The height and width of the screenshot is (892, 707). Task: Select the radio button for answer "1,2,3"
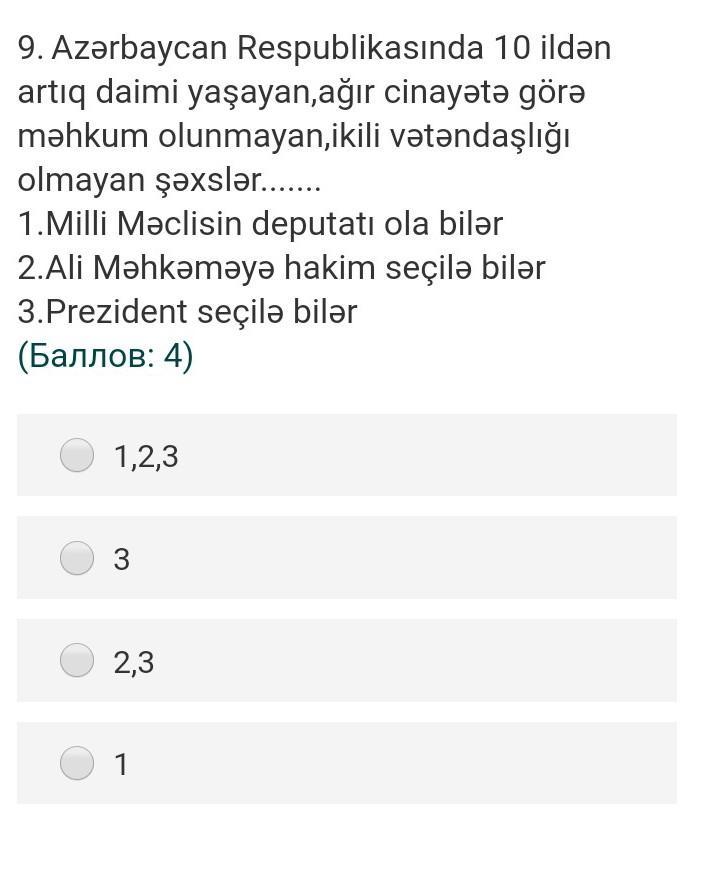(77, 455)
